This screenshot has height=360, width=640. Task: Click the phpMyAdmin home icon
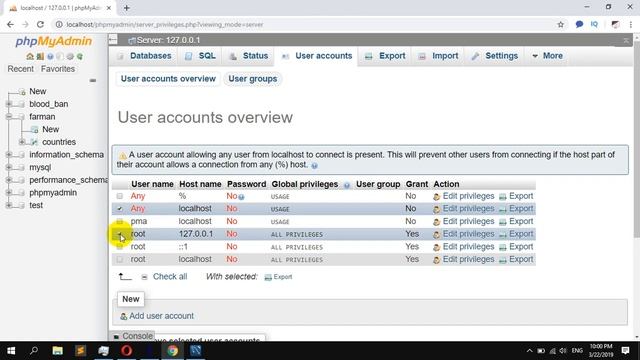pyautogui.click(x=30, y=56)
